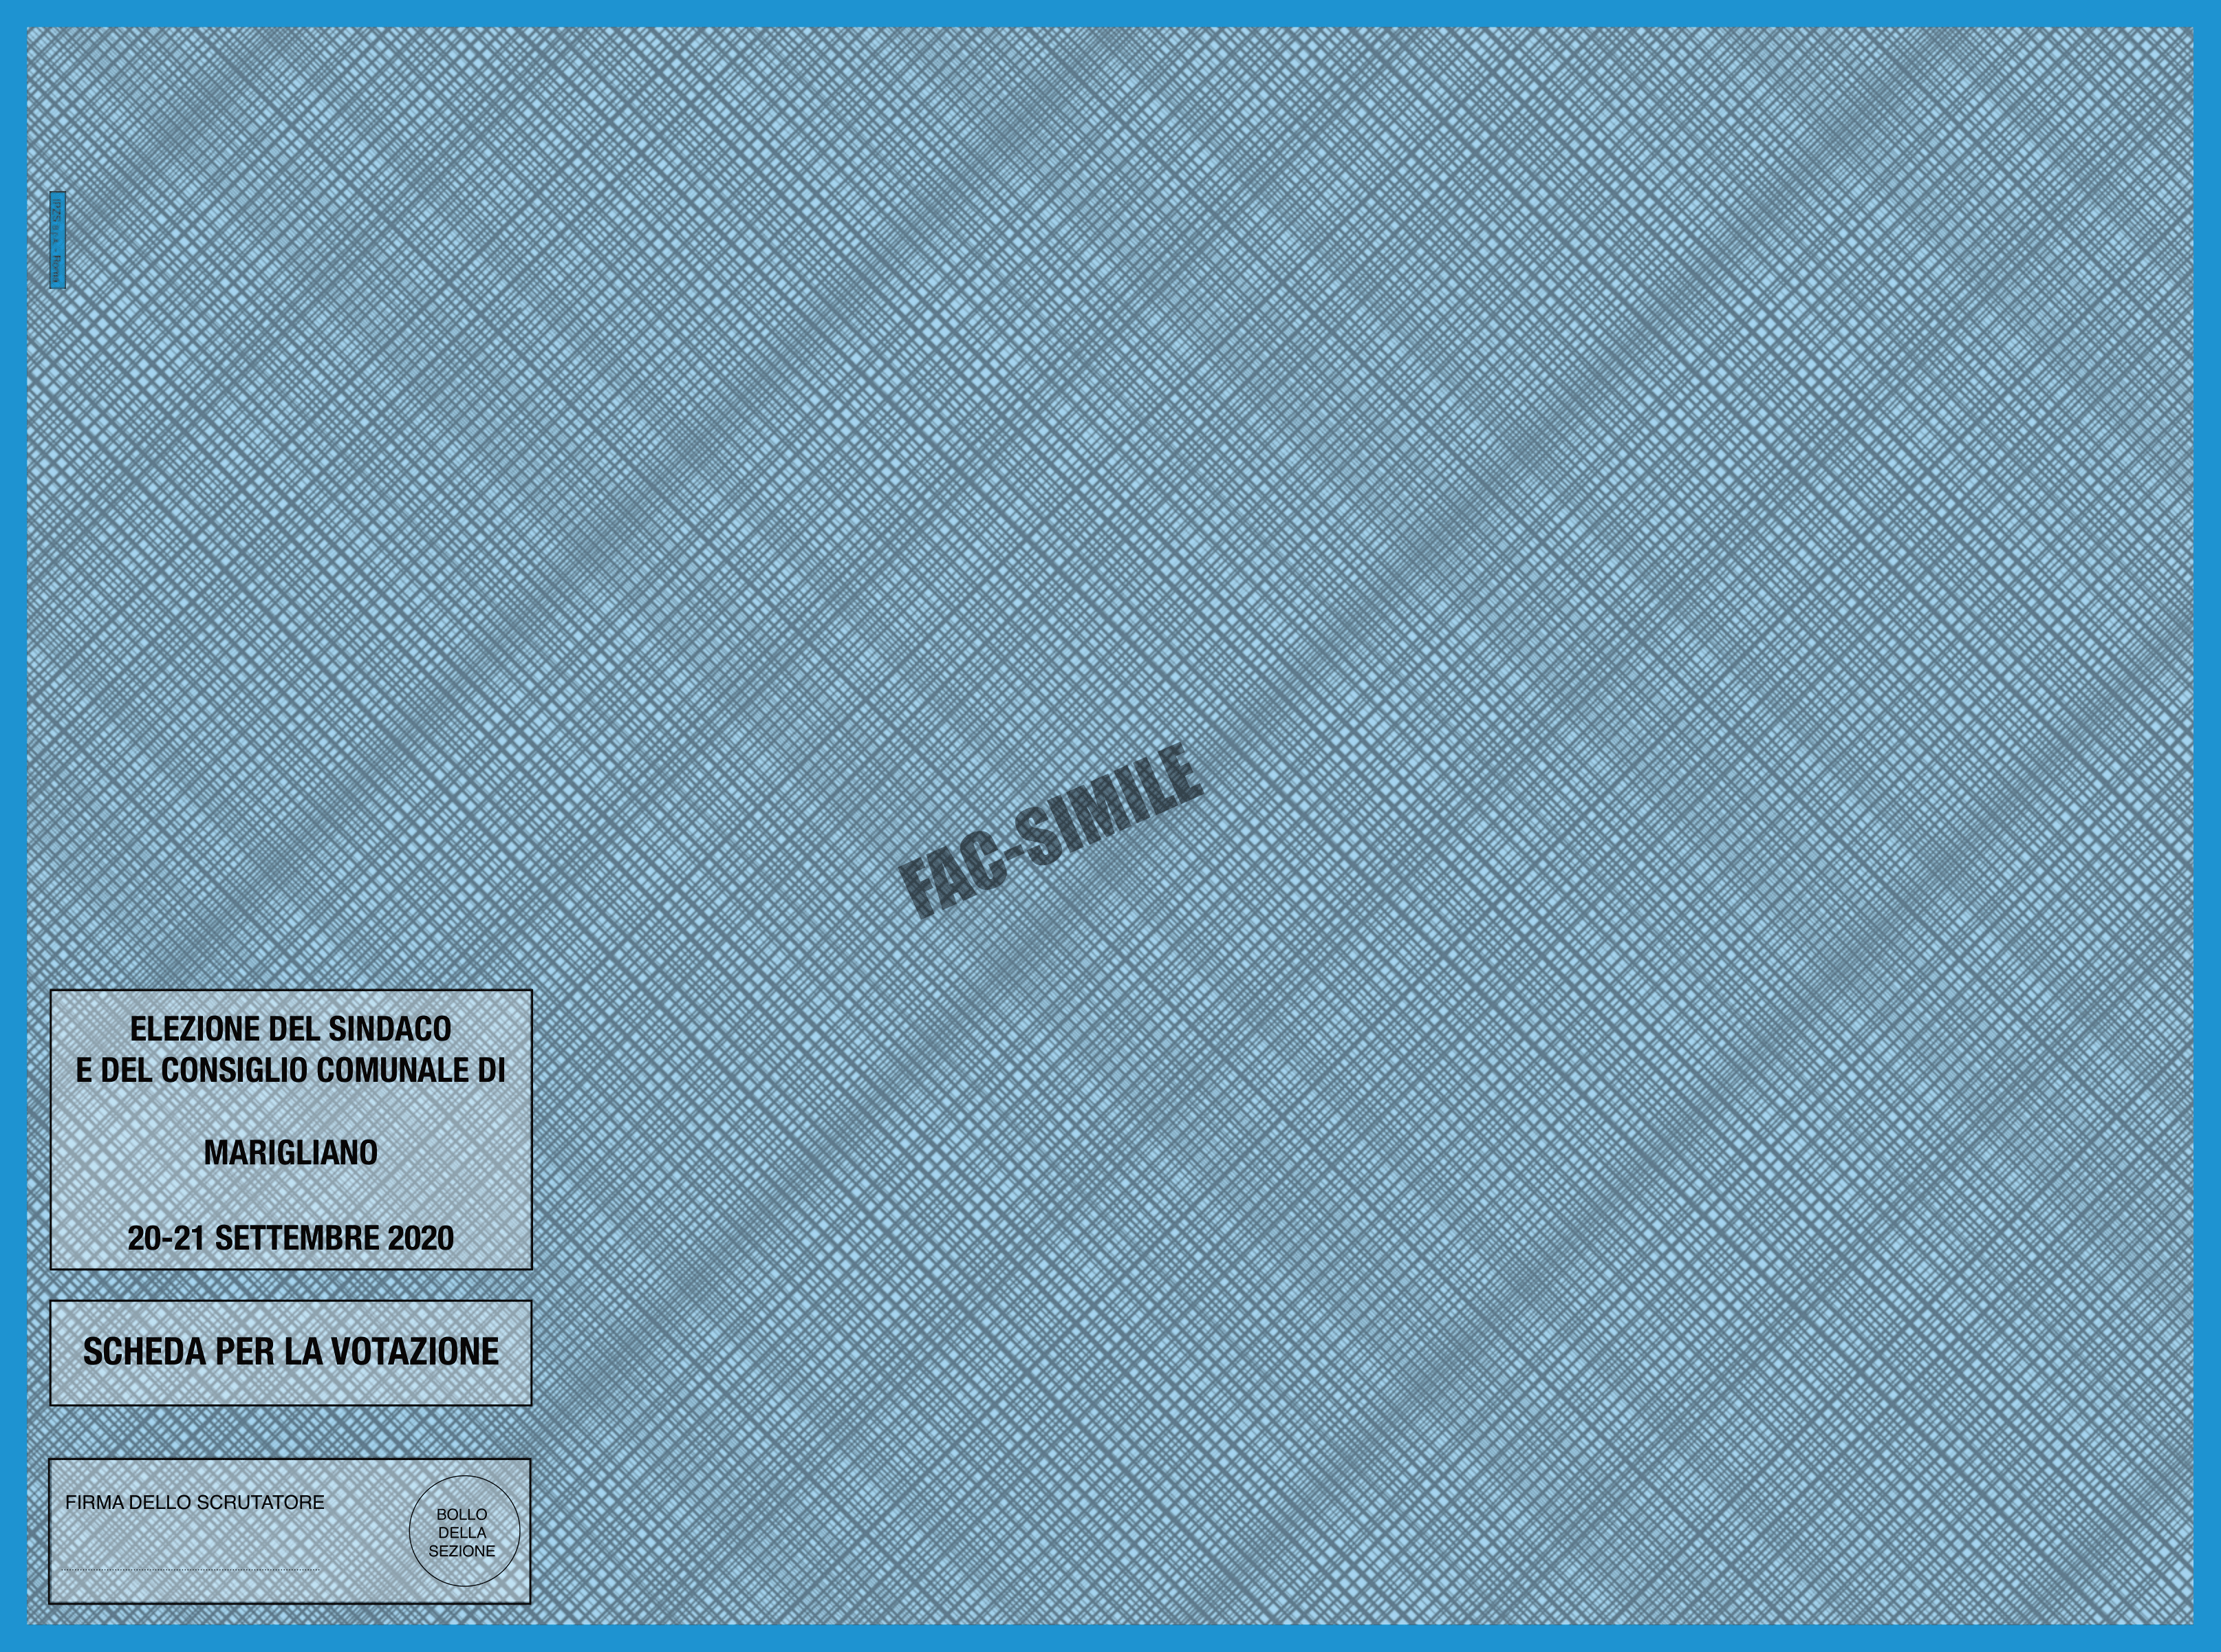The width and height of the screenshot is (2221, 1652).
Task: Click the dotted scrutineer signature line
Action: pyautogui.click(x=190, y=1569)
